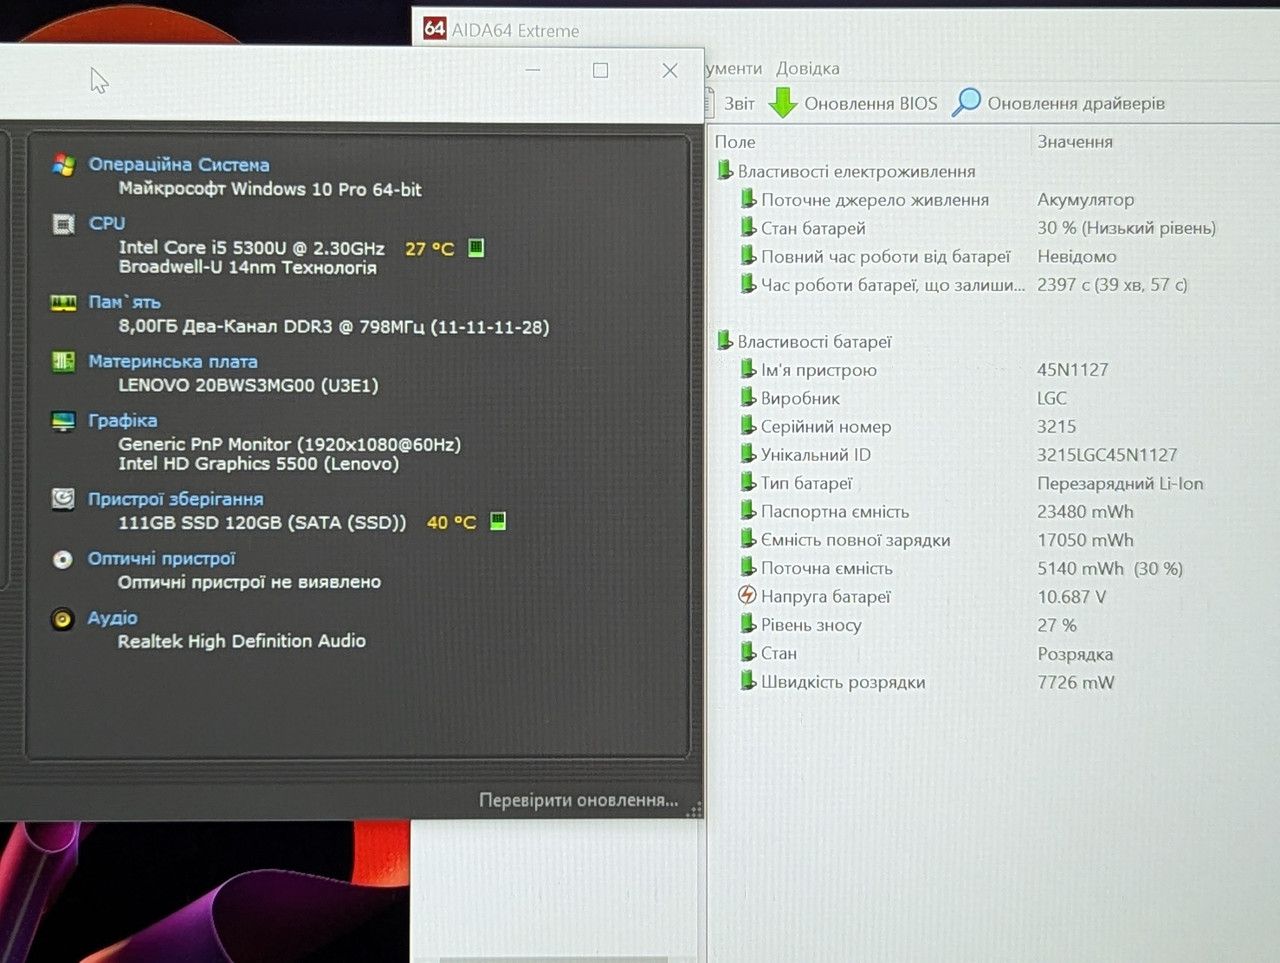Screen dimensions: 1280x963
Task: Click the icon beside Ємність повної зарядки
Action: [747, 539]
